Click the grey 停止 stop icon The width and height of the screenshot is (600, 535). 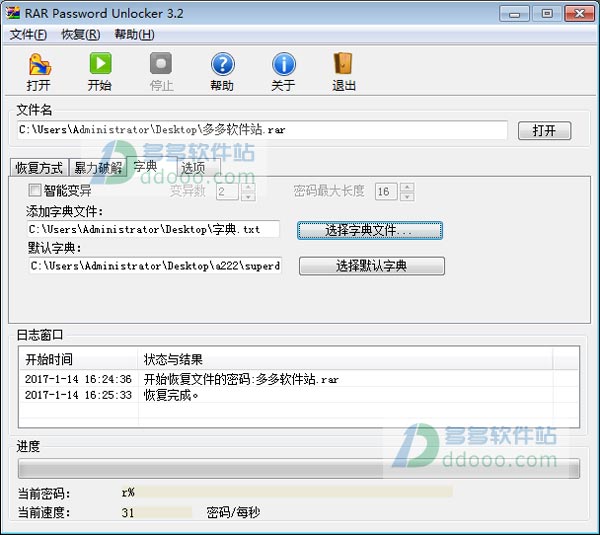tap(161, 64)
